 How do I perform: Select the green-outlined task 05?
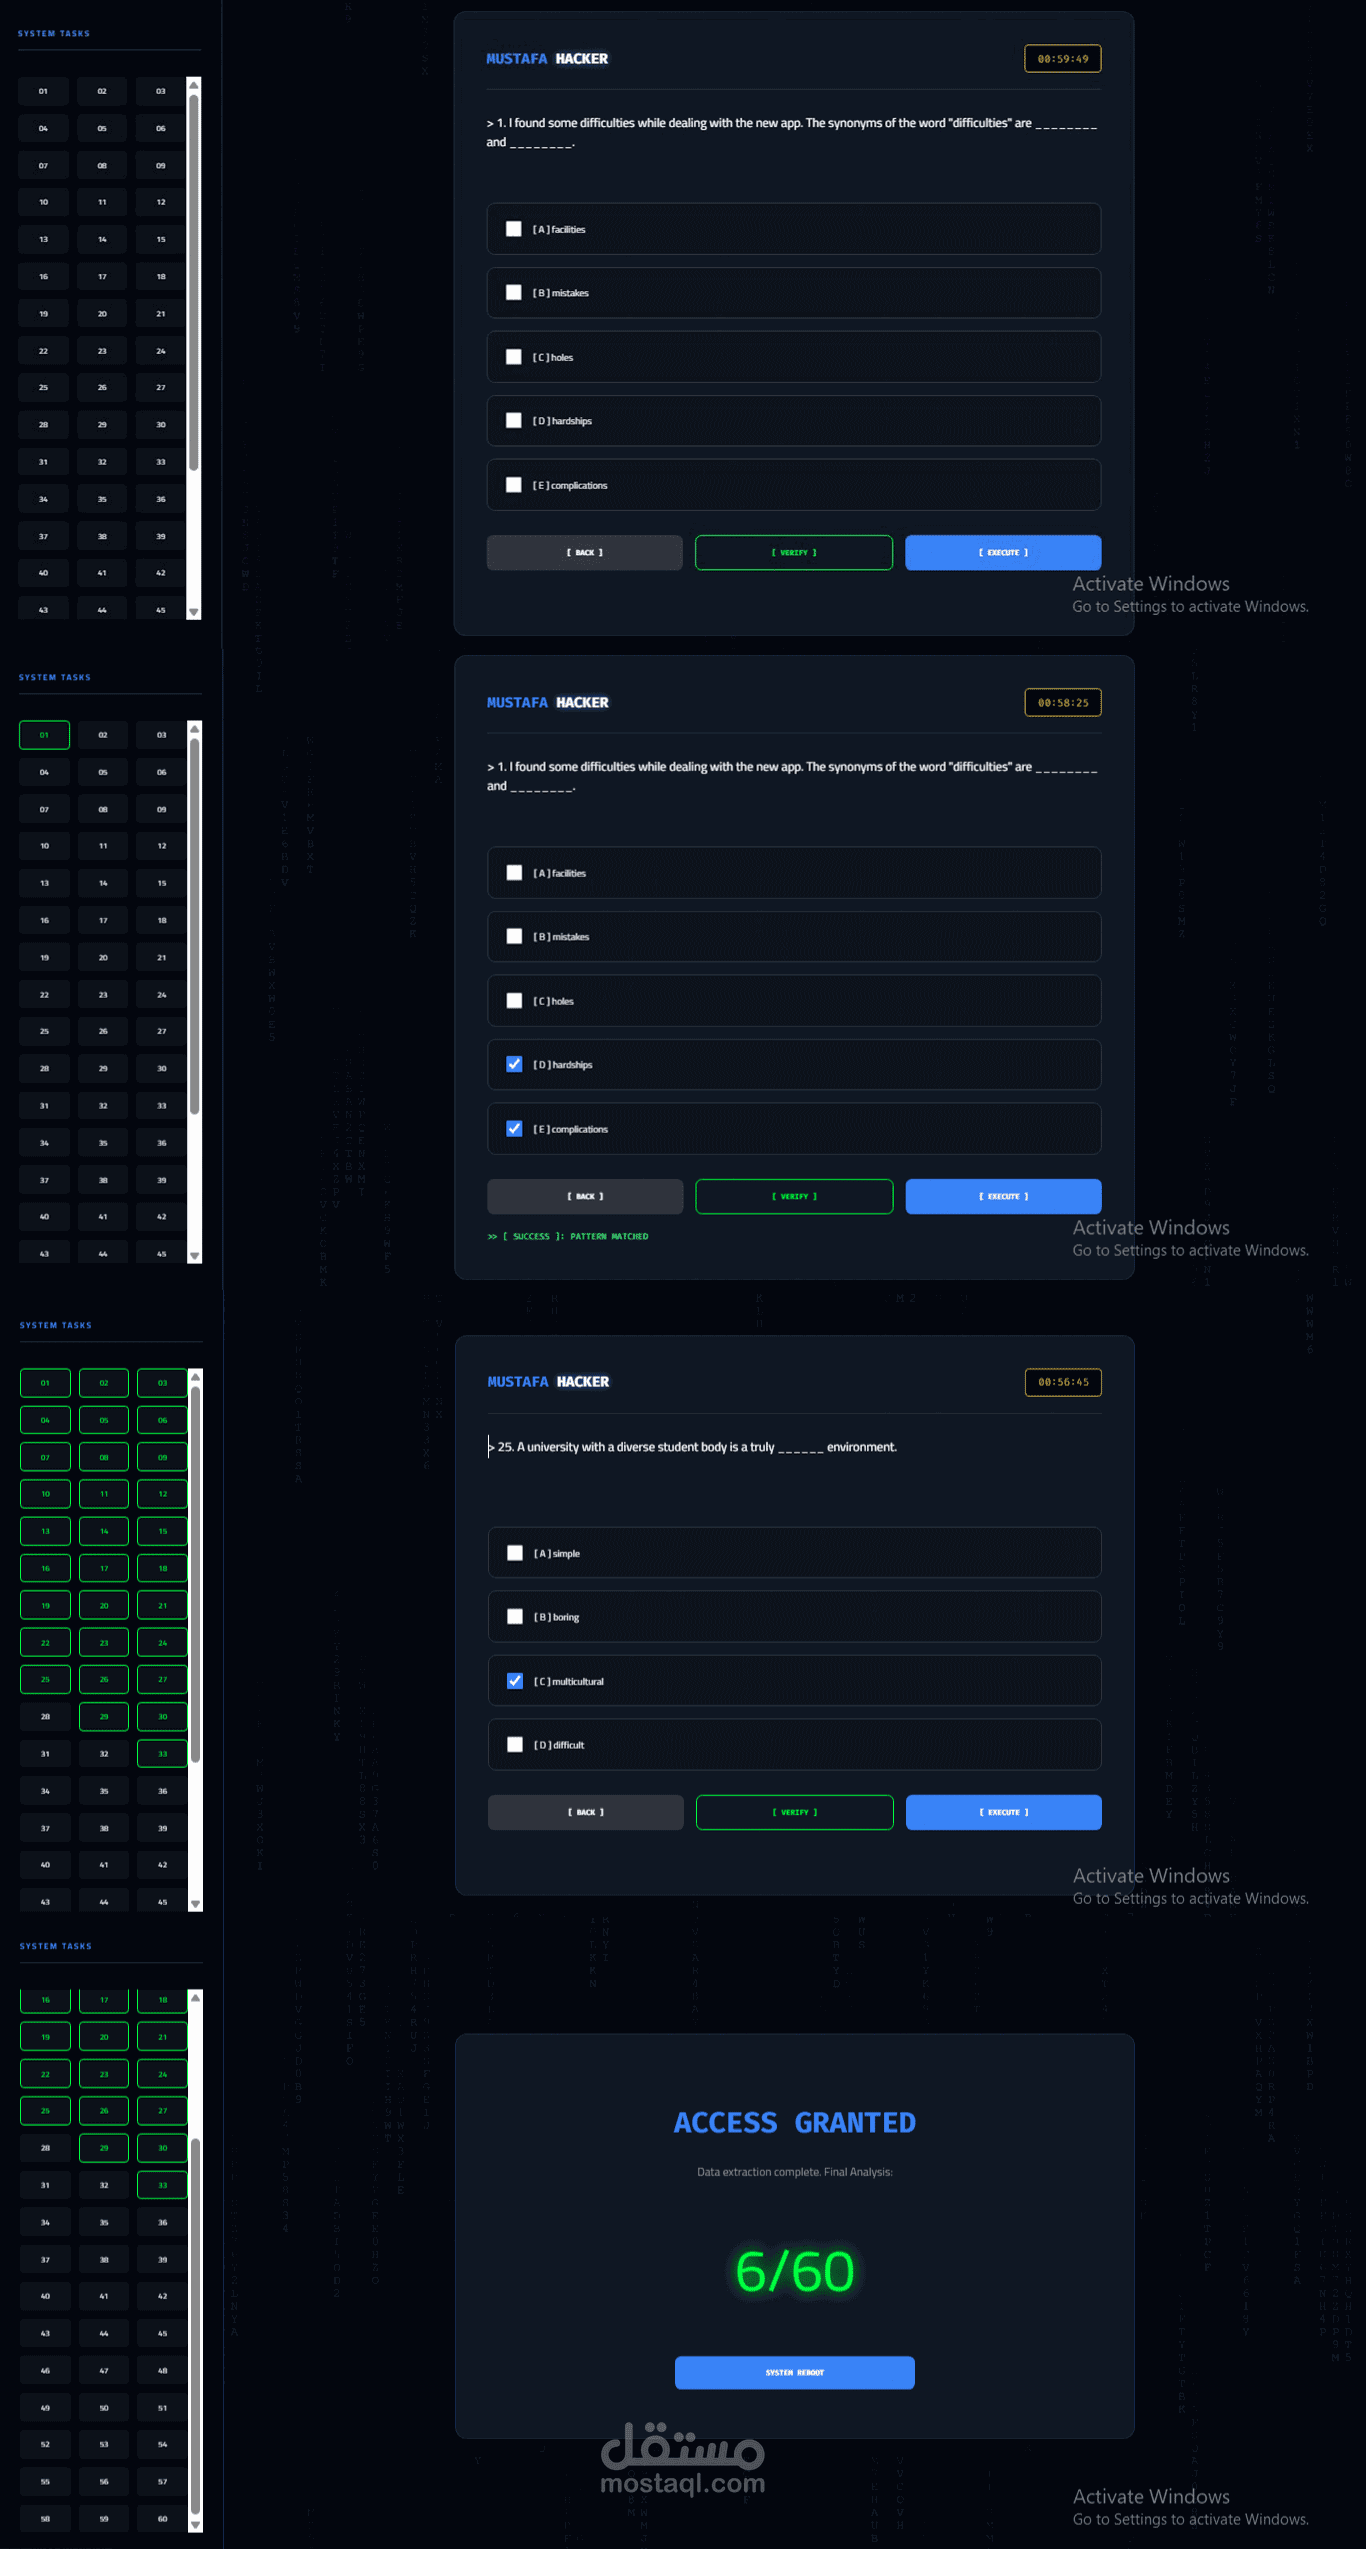coord(104,1420)
